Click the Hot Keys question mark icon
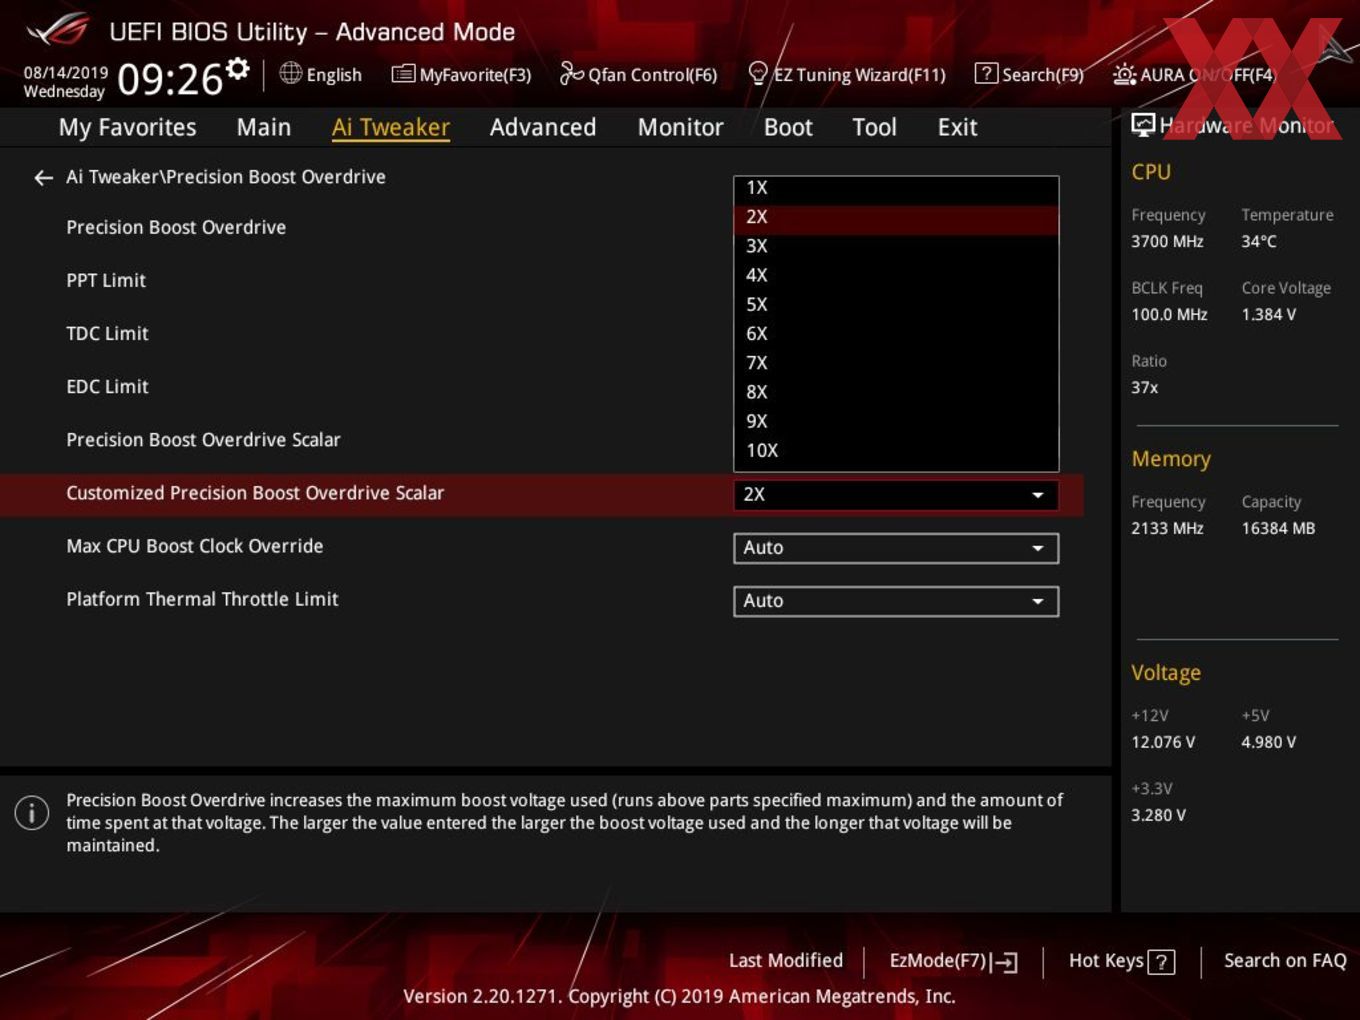Screen dimensions: 1360x1020 [x=1161, y=962]
